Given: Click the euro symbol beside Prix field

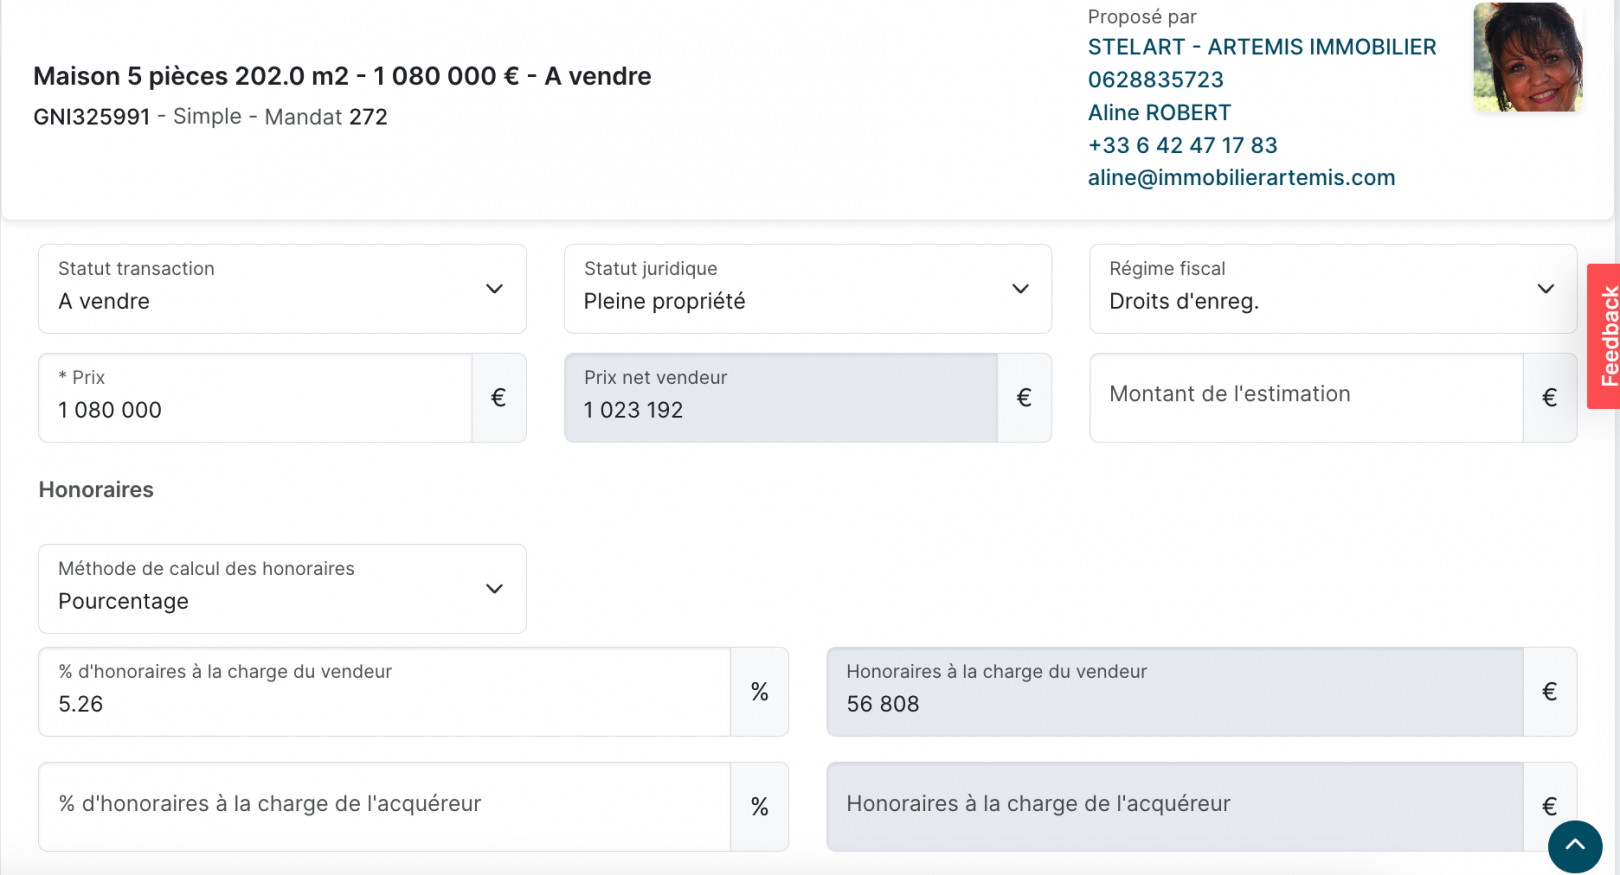Looking at the screenshot, I should pyautogui.click(x=498, y=398).
